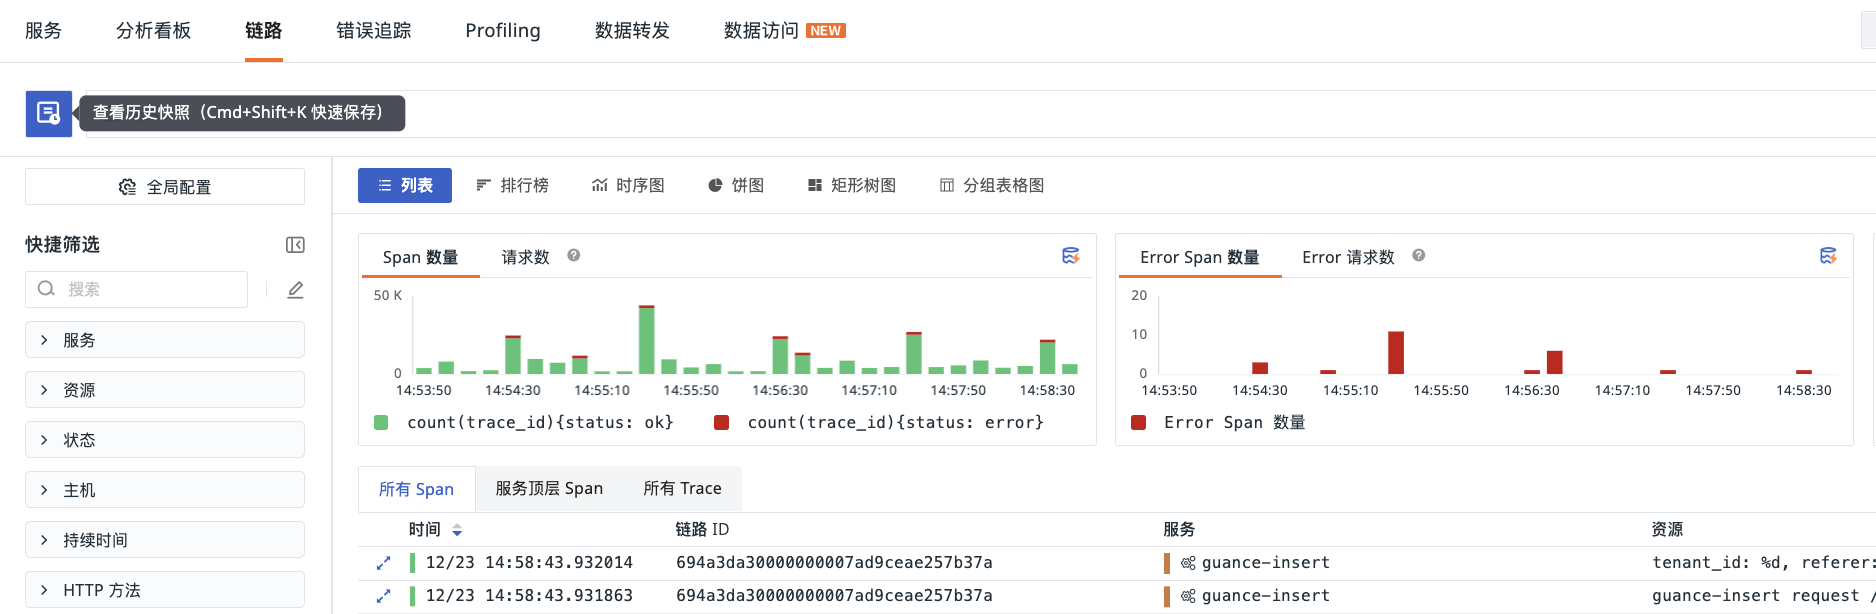Select the Error Span 数量 chart tab
Viewport: 1876px width, 614px height.
[1199, 257]
